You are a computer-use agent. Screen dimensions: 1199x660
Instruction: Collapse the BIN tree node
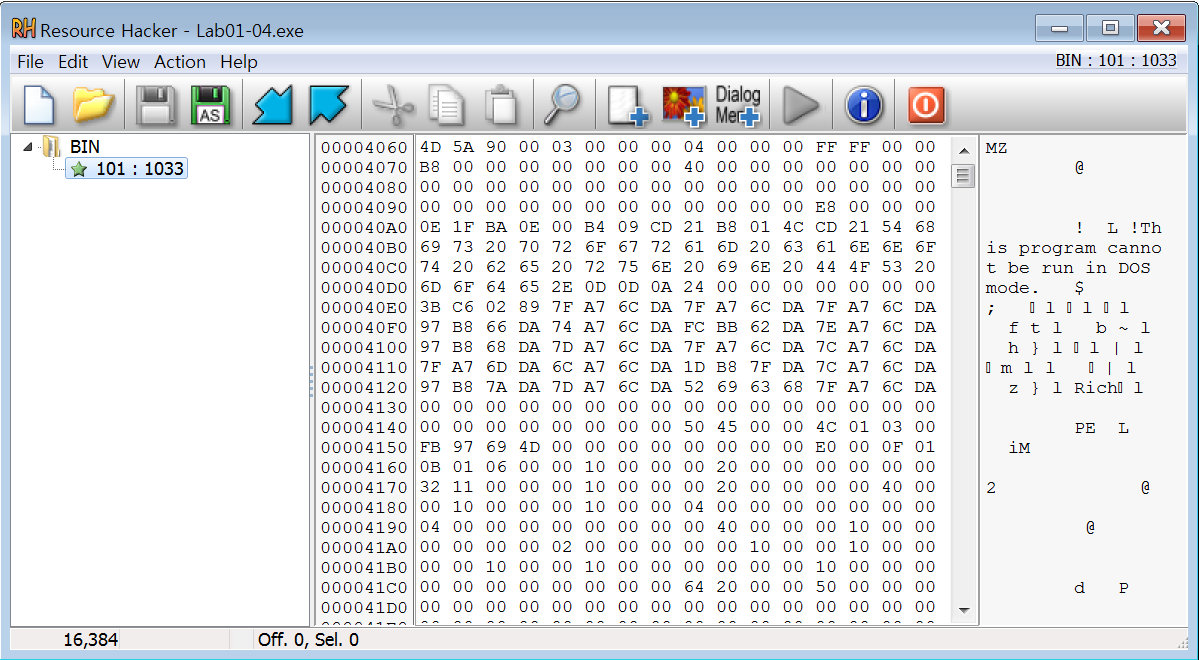point(28,146)
